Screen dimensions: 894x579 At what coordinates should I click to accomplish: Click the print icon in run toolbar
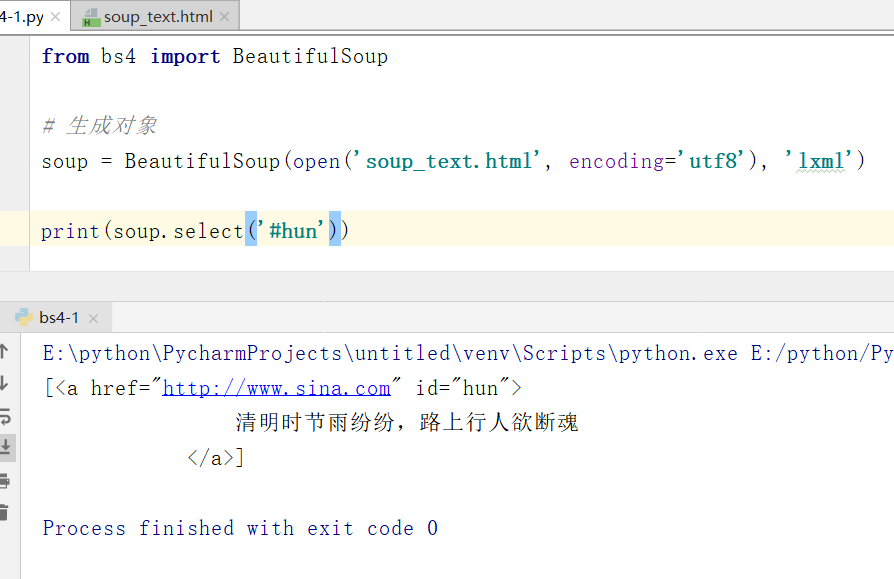click(x=5, y=480)
